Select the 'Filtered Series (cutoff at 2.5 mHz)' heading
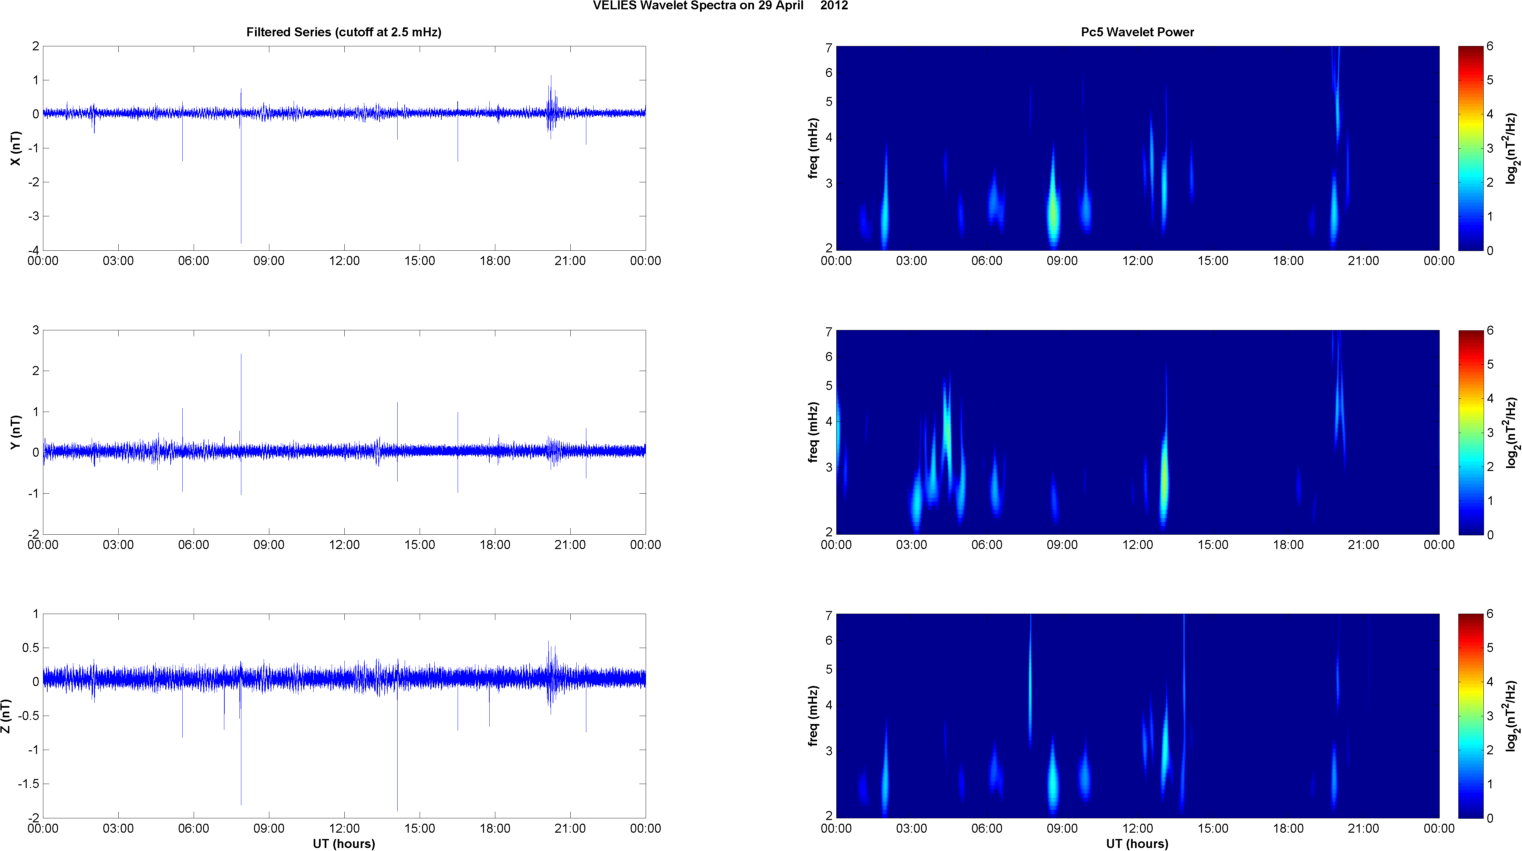Screen dimensions: 1522x851 (x=344, y=32)
